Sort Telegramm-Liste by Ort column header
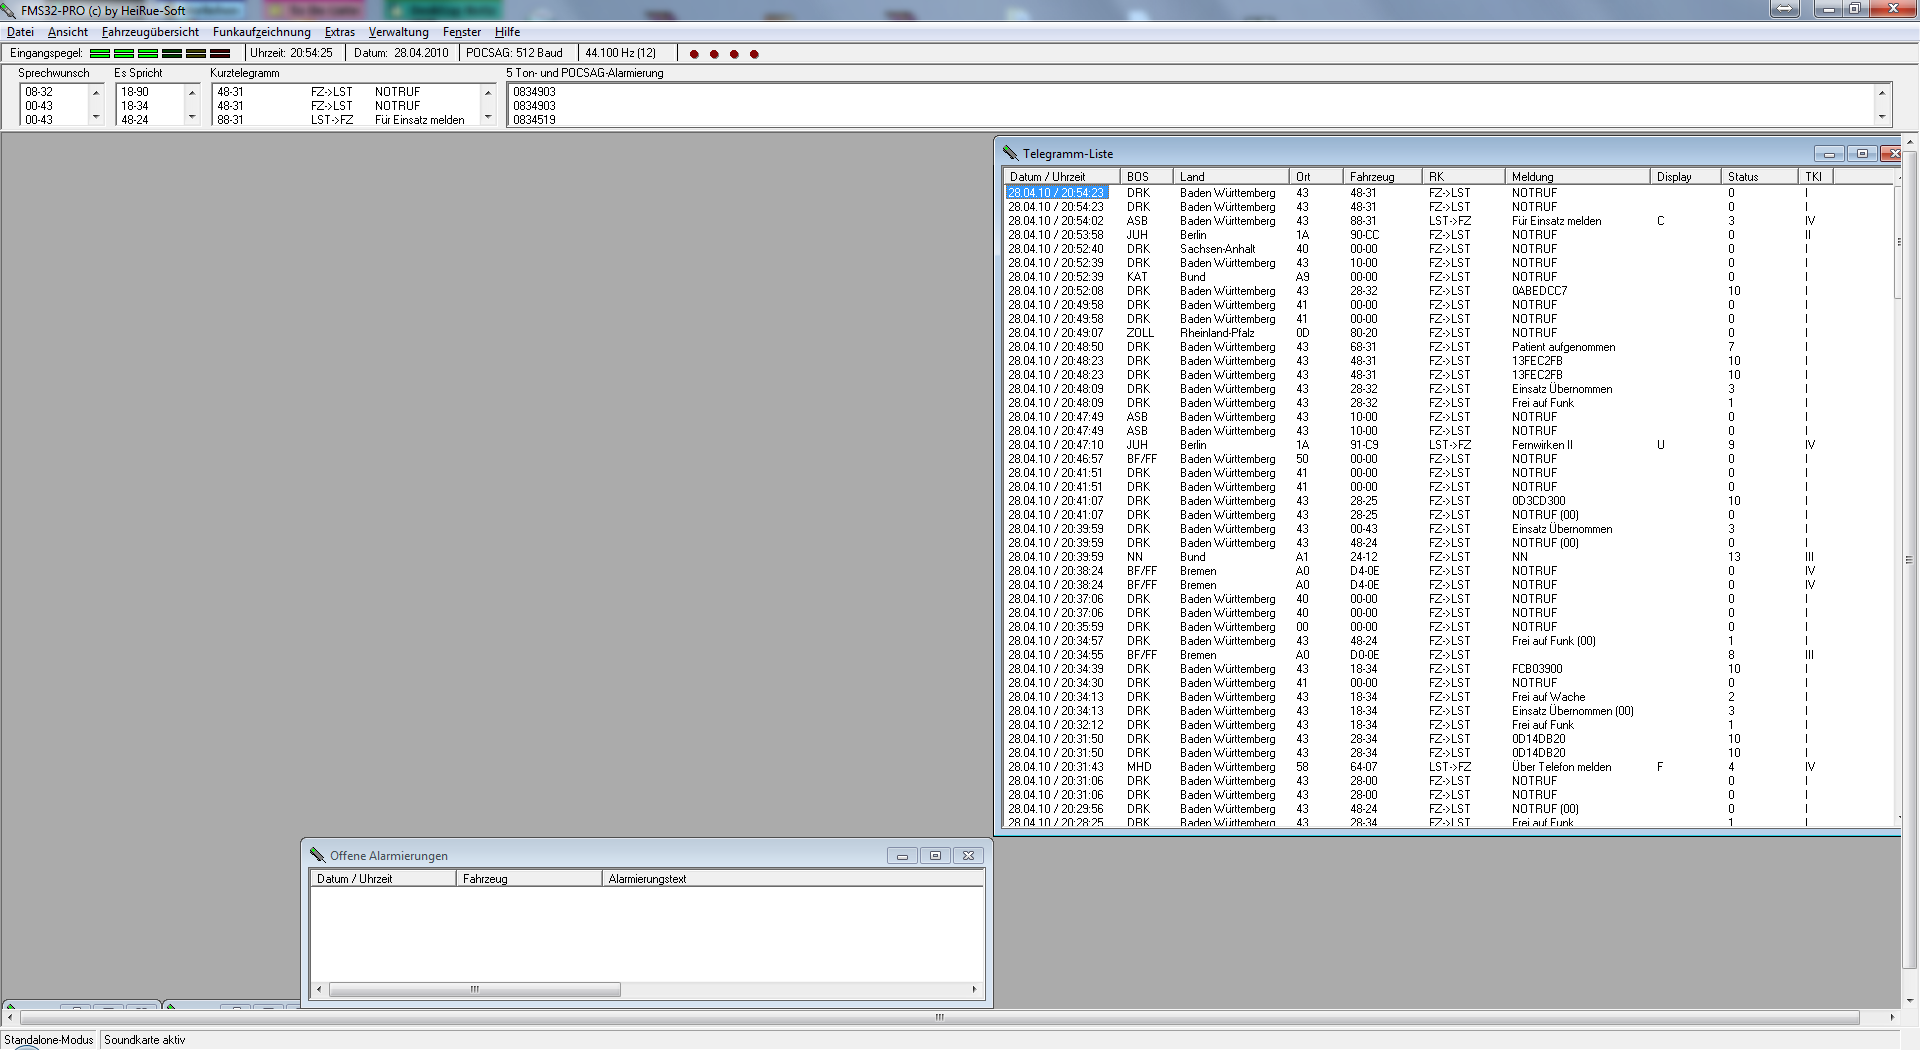 [x=1316, y=177]
